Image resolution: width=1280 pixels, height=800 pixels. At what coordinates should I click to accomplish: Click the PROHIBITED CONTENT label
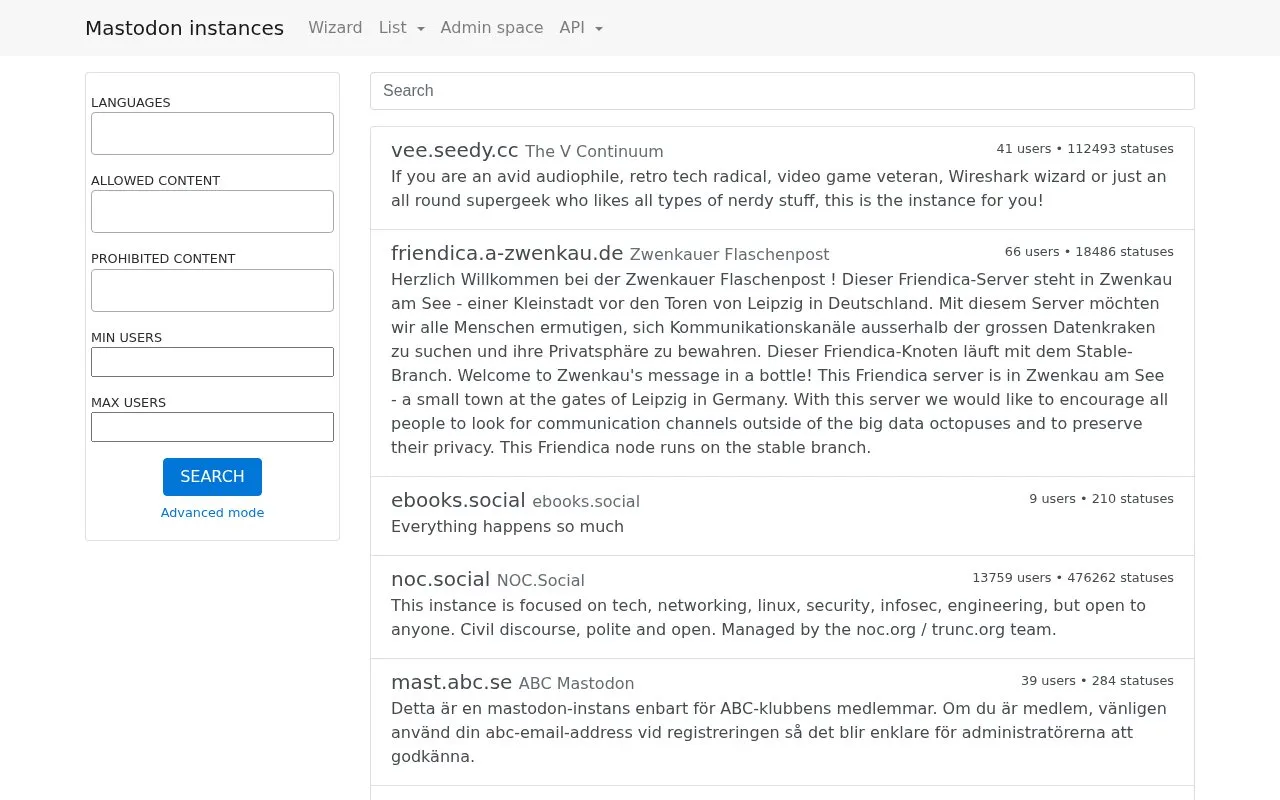point(163,259)
